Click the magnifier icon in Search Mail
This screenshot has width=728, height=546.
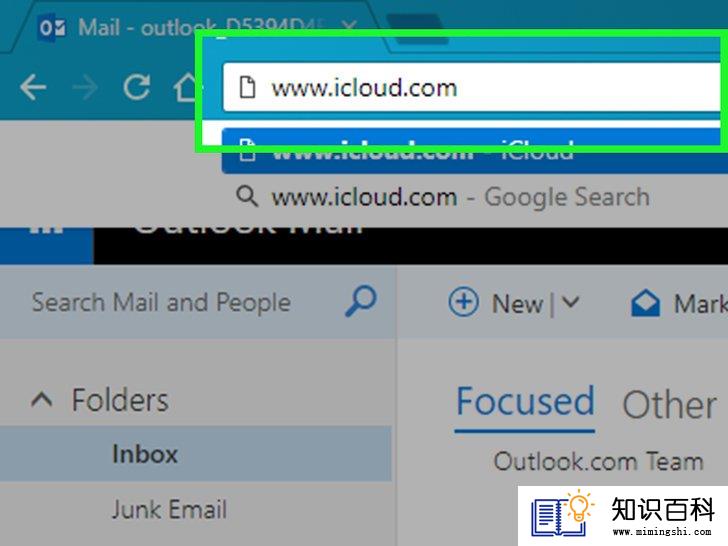tap(360, 301)
